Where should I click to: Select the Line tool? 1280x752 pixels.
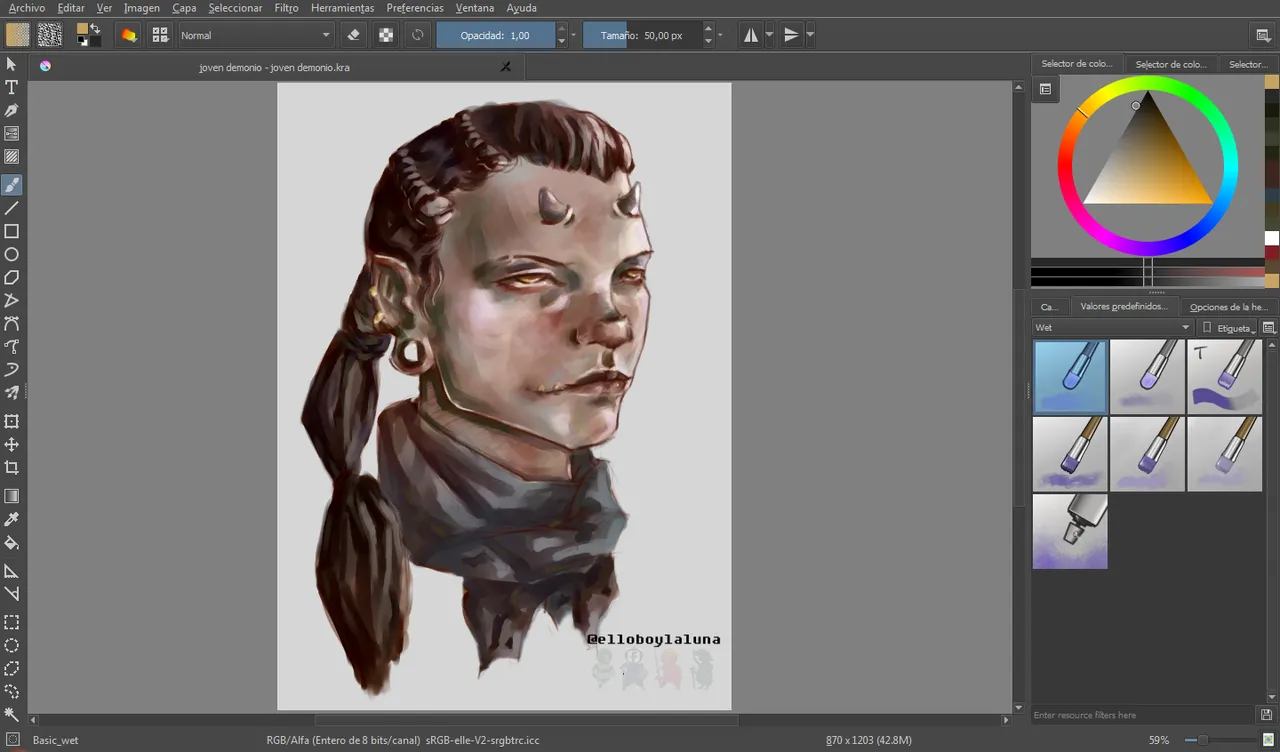[12, 208]
